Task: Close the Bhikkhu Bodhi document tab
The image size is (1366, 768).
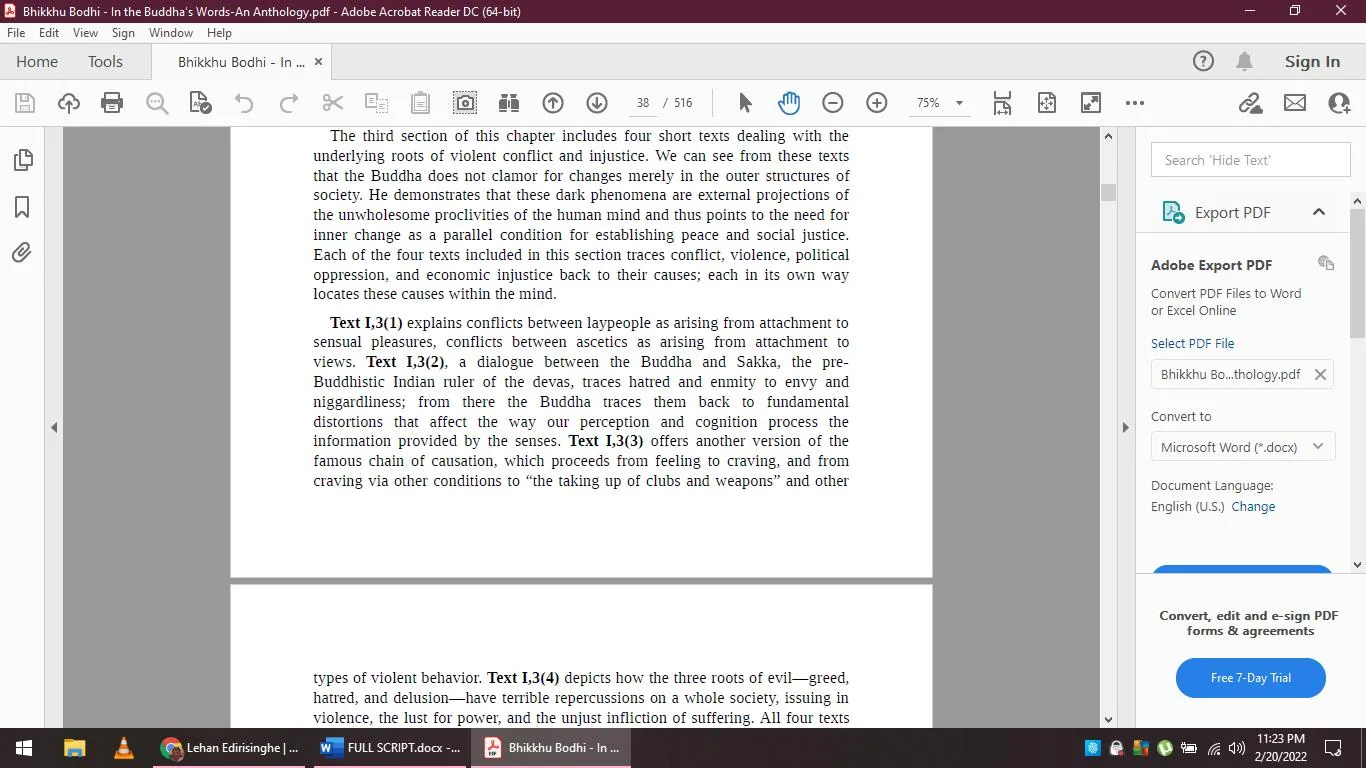Action: coord(319,62)
